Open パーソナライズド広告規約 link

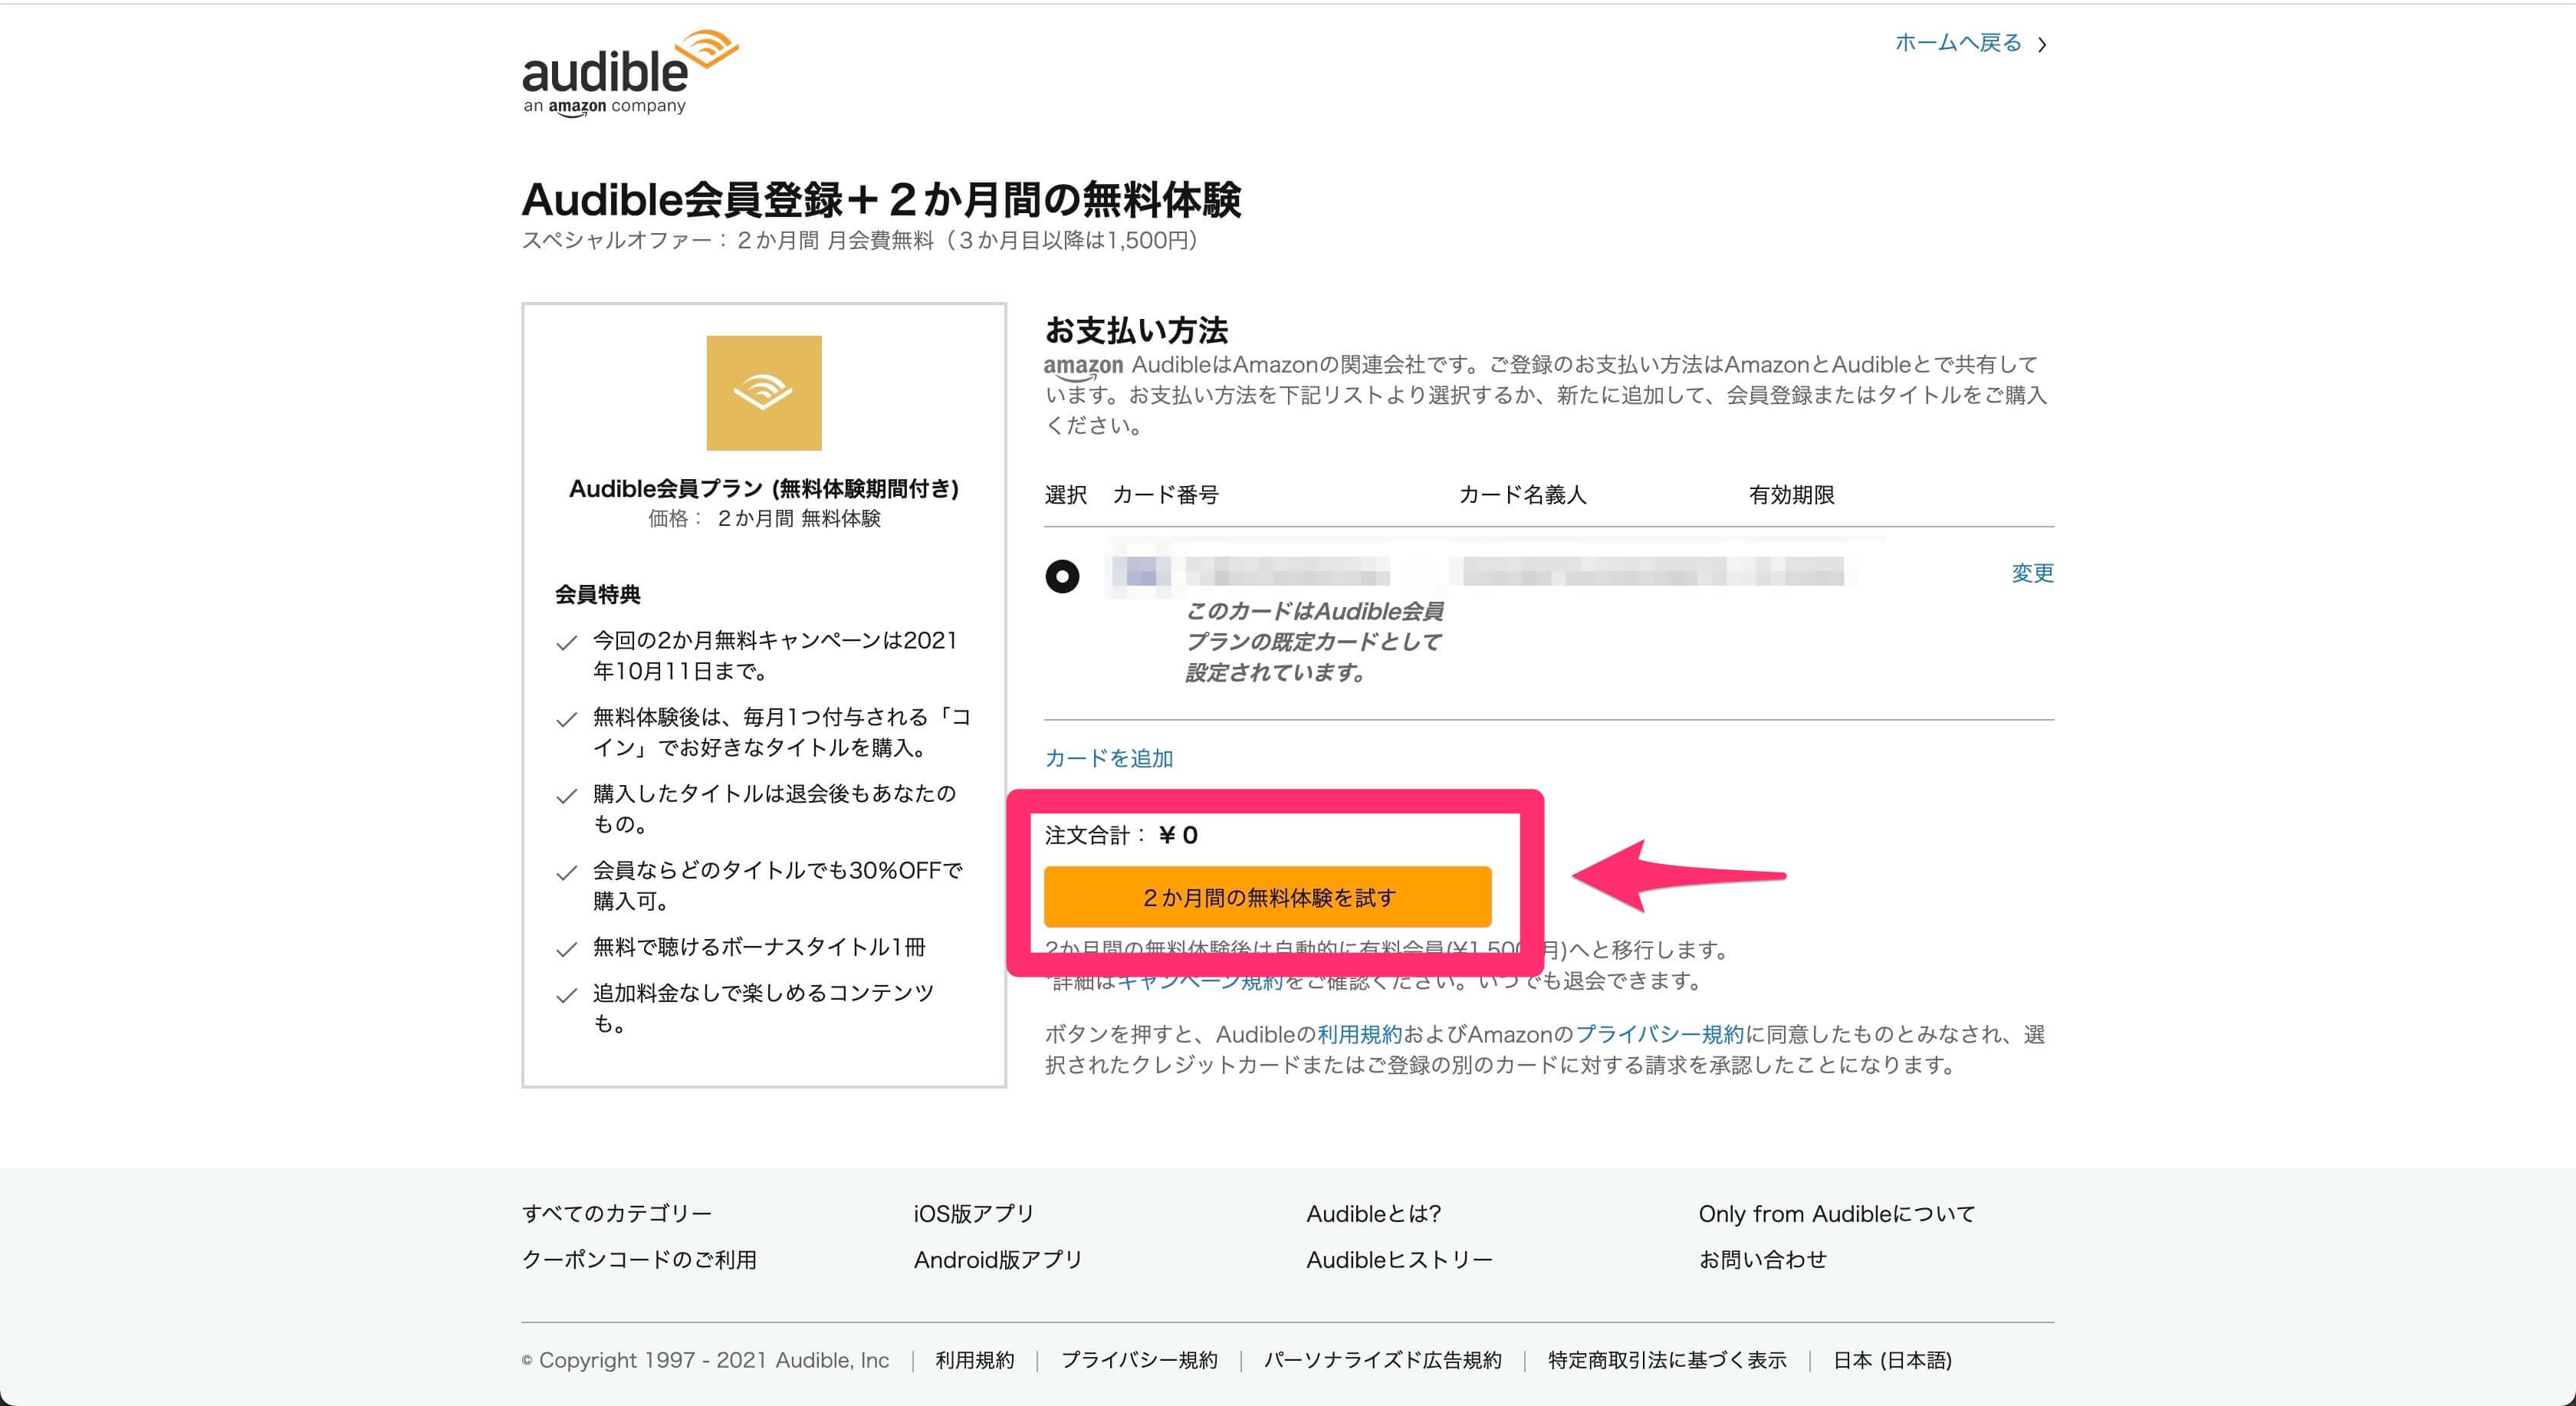point(1383,1360)
